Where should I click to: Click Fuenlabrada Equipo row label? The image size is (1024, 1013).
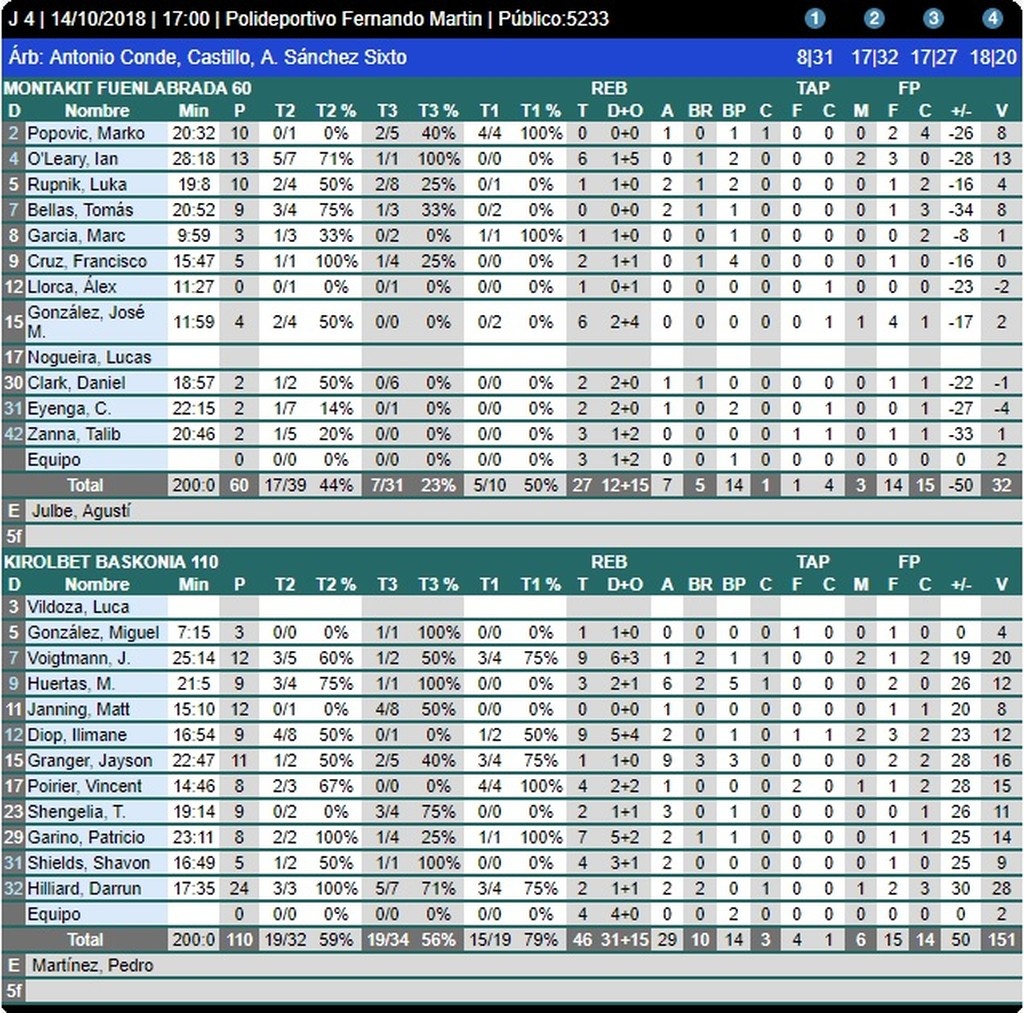point(54,460)
